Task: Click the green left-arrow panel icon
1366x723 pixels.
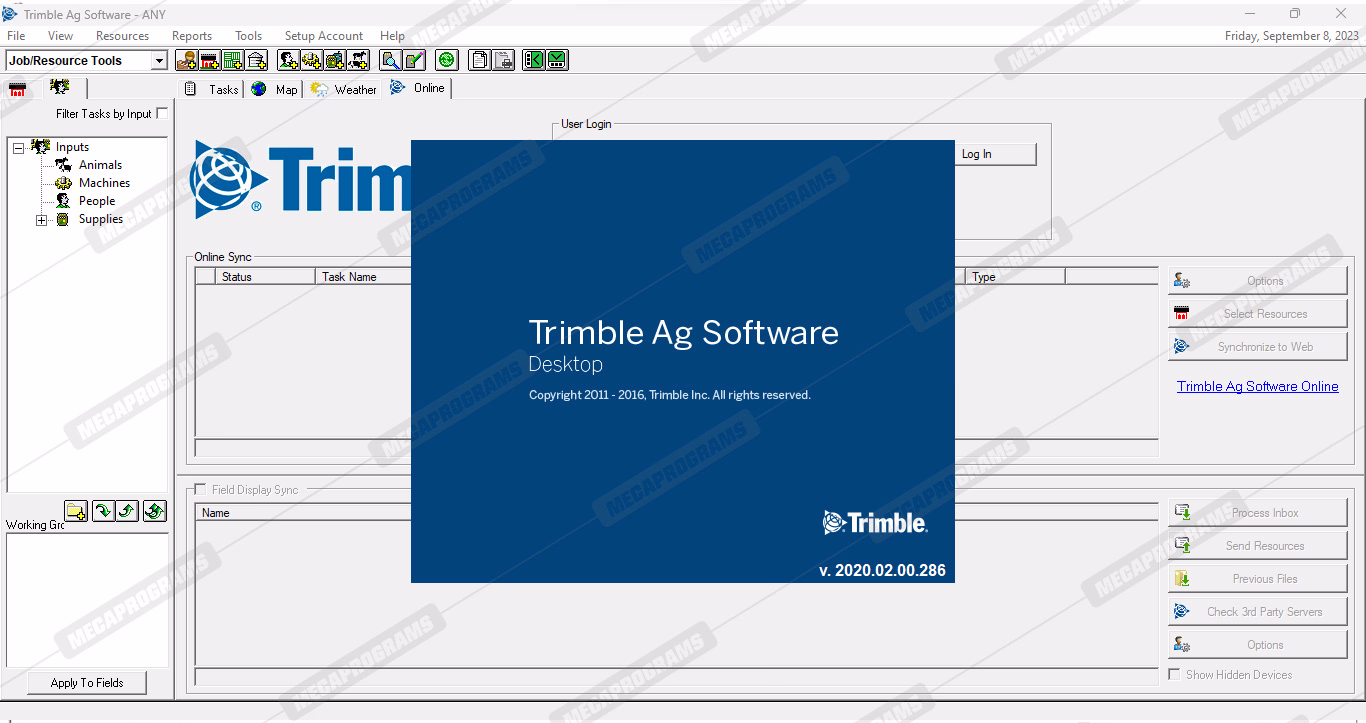Action: tap(534, 60)
